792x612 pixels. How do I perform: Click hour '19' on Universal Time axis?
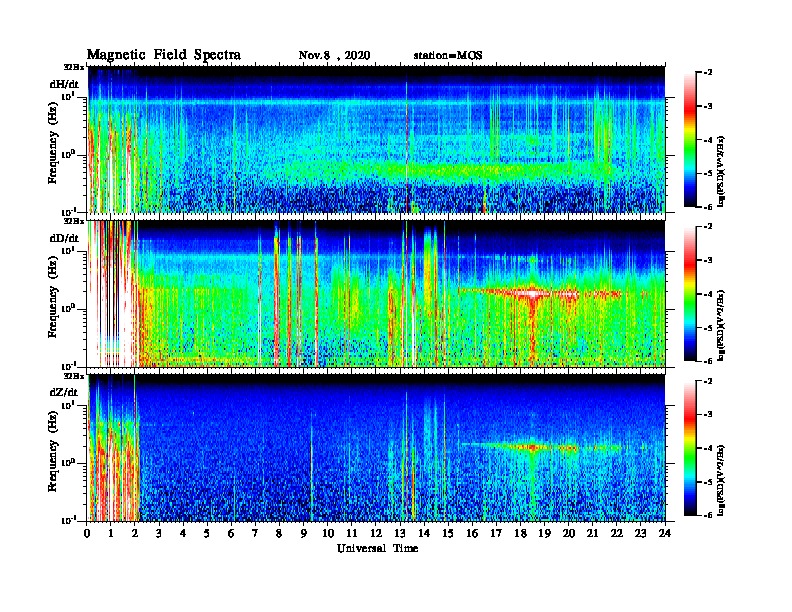click(544, 533)
